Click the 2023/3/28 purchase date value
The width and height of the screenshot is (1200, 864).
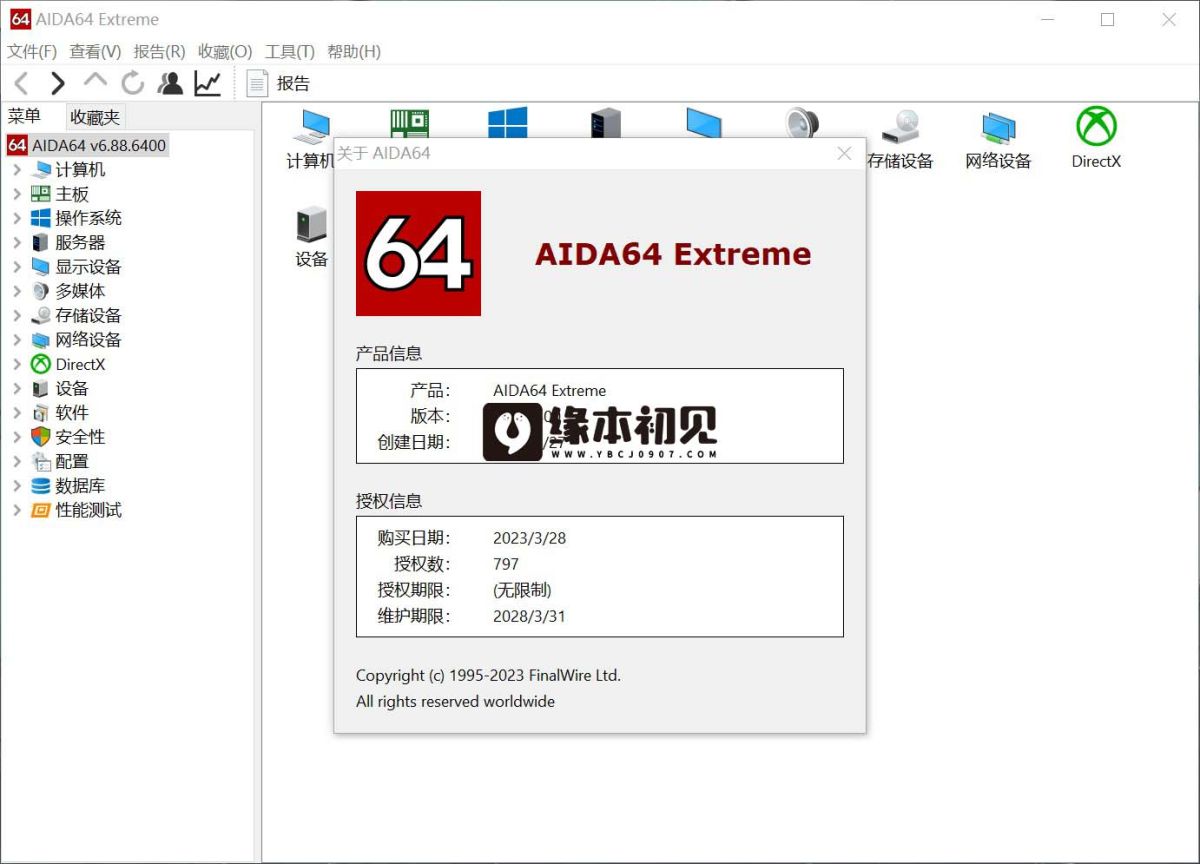pyautogui.click(x=529, y=538)
